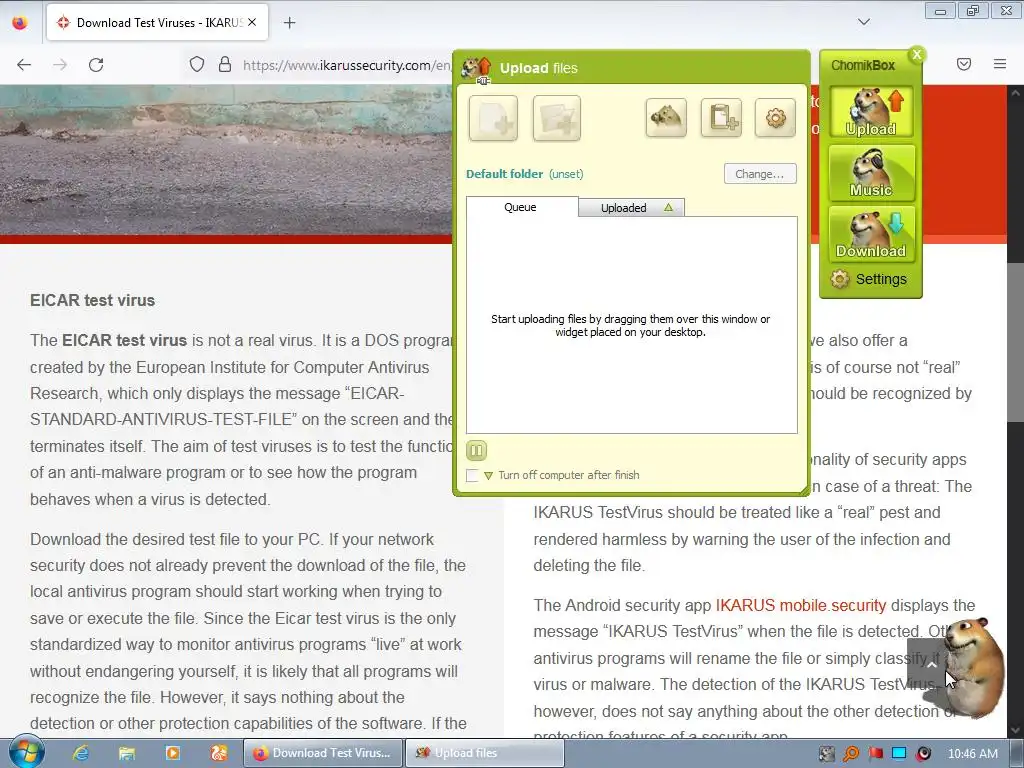Open the Windows Start menu
Image resolution: width=1024 pixels, height=768 pixels.
pyautogui.click(x=27, y=752)
